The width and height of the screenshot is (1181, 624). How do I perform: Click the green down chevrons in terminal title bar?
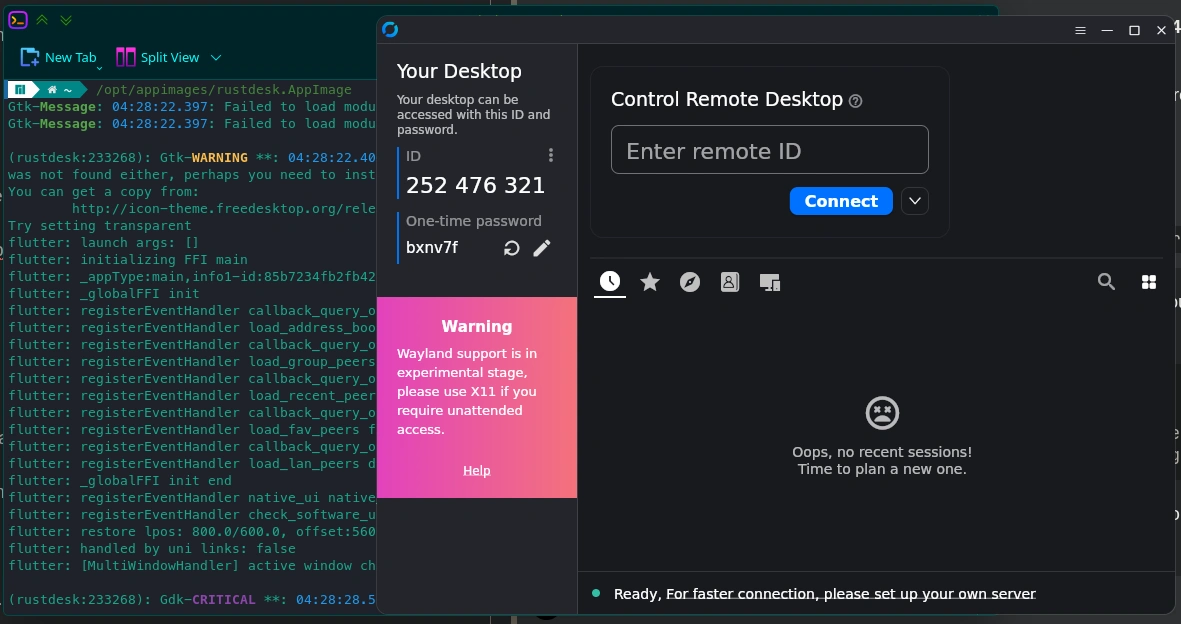[x=66, y=20]
